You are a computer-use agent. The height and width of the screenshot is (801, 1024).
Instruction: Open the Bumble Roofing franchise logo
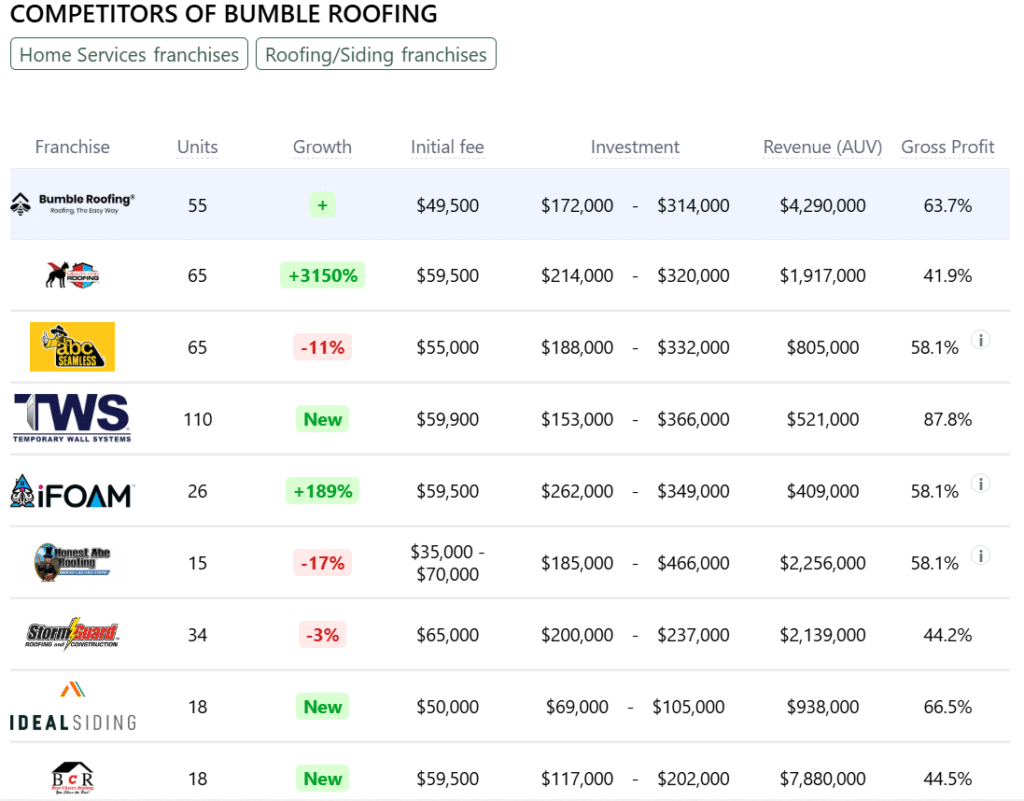click(72, 204)
